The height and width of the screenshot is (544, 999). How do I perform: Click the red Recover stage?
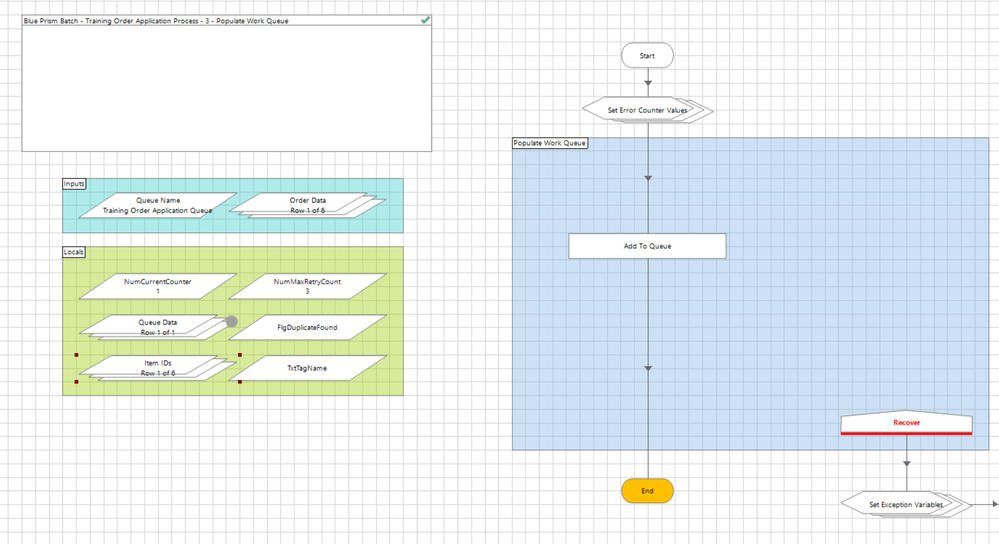pos(906,424)
